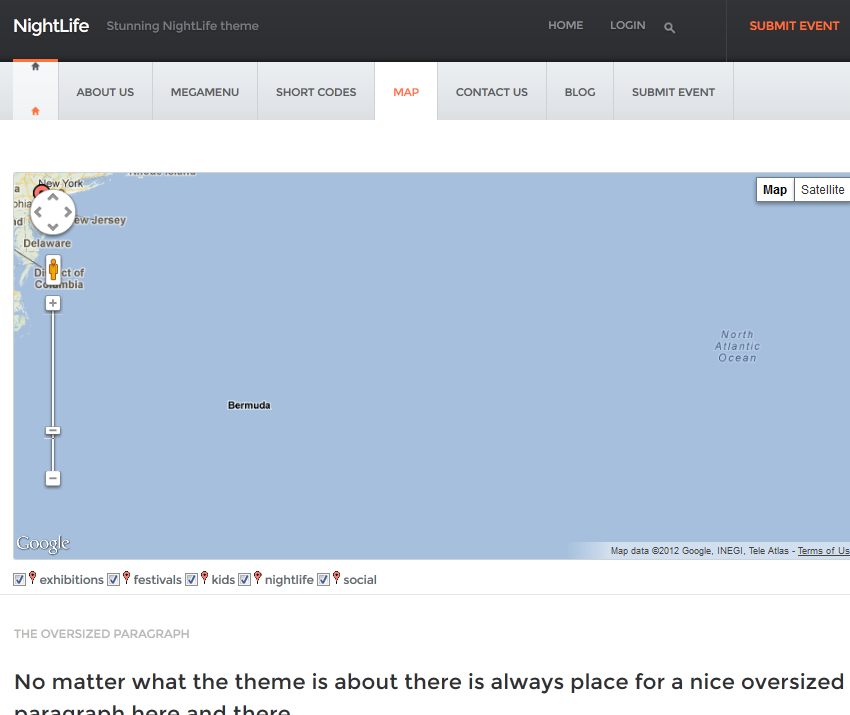Click the festivals pin marker icon
This screenshot has width=850, height=715.
(126, 578)
